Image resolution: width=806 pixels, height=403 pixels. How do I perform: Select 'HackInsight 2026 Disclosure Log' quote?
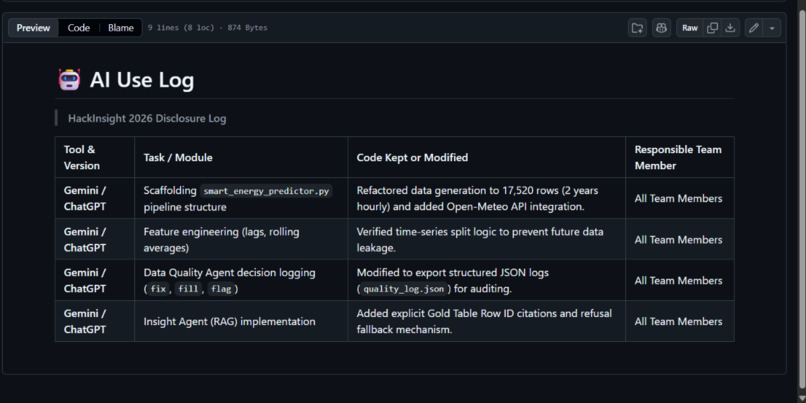point(147,118)
